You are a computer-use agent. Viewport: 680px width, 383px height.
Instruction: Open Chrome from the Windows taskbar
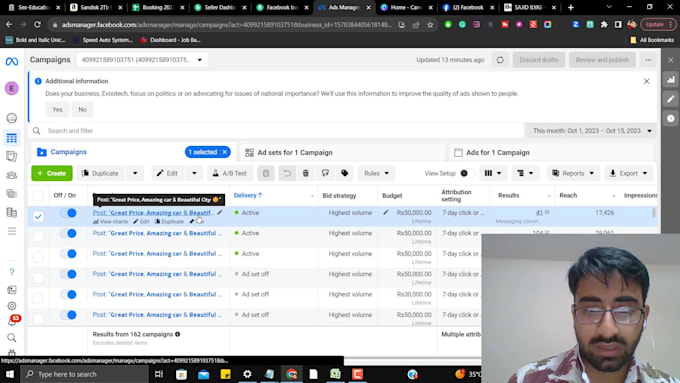tap(291, 374)
